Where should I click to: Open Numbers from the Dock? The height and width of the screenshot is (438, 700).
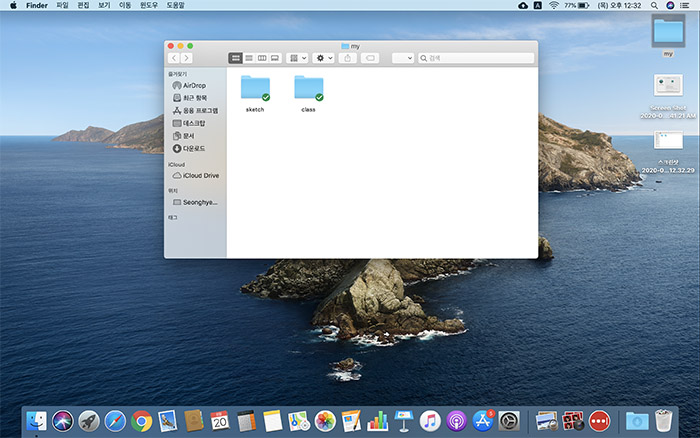pos(378,421)
